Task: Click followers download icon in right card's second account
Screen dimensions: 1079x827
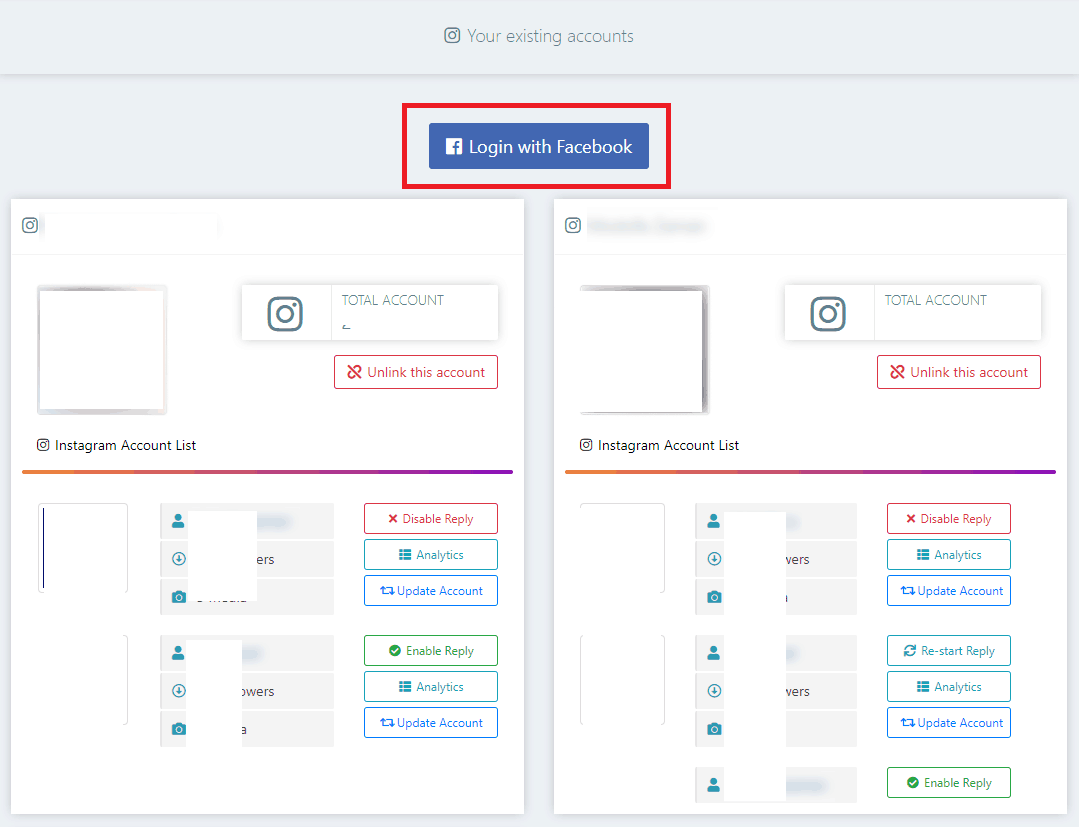Action: point(714,691)
